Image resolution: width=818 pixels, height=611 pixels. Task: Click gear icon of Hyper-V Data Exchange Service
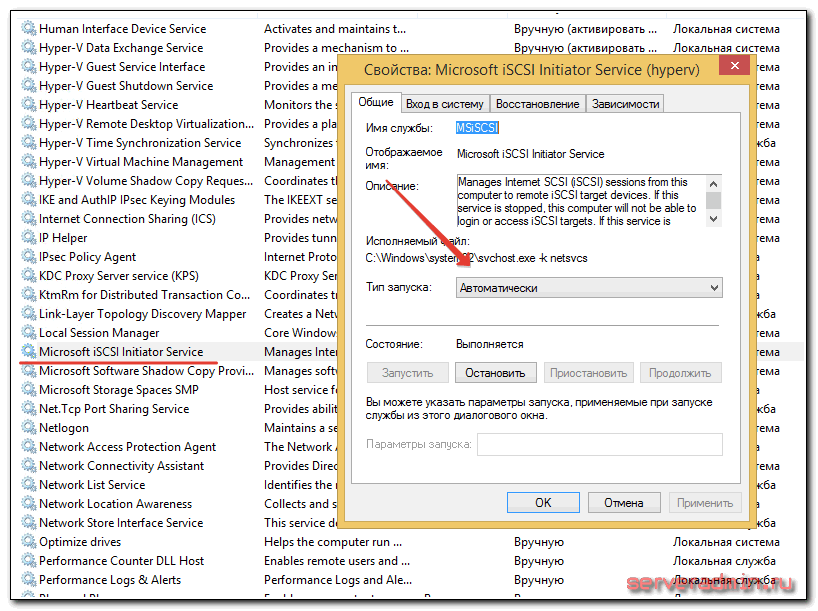click(28, 47)
